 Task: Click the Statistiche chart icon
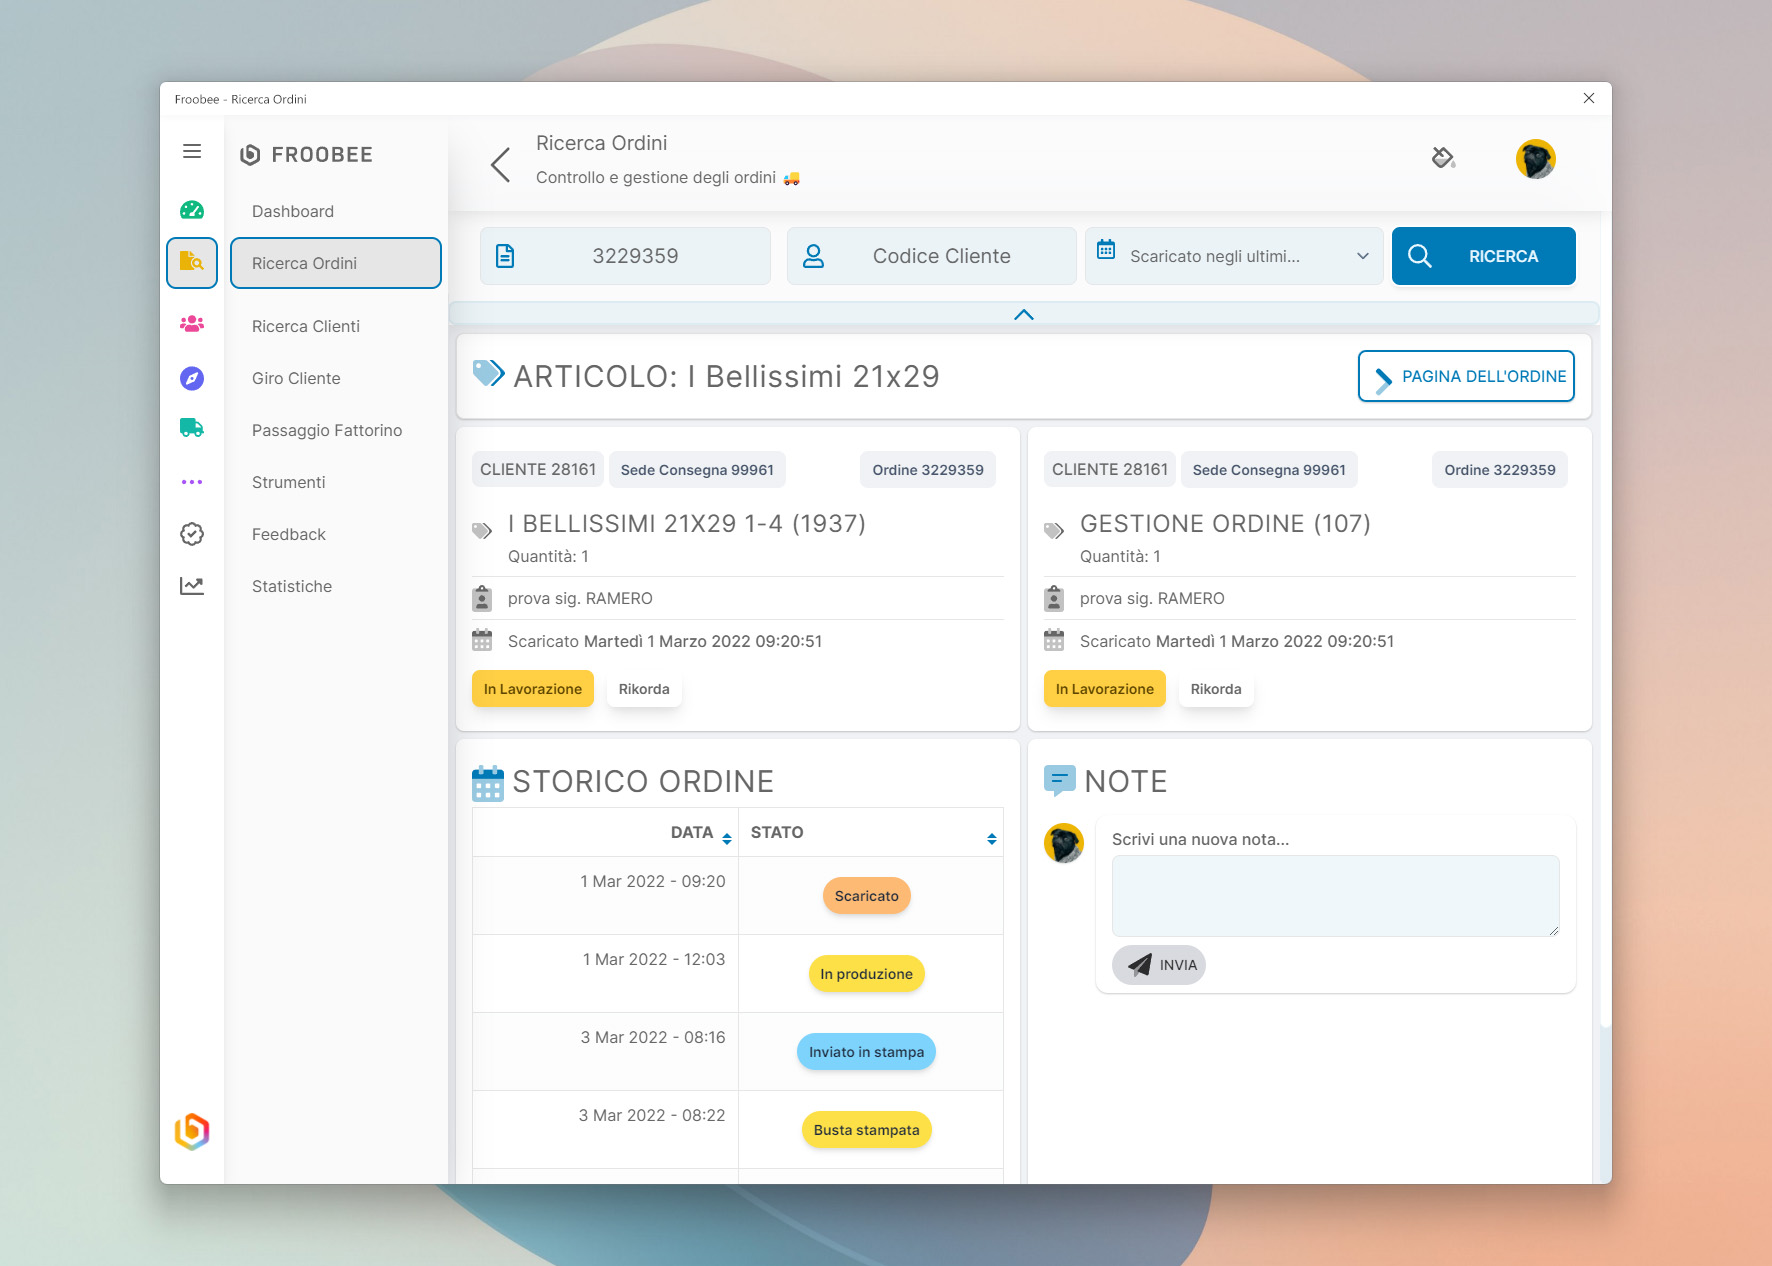click(x=192, y=586)
